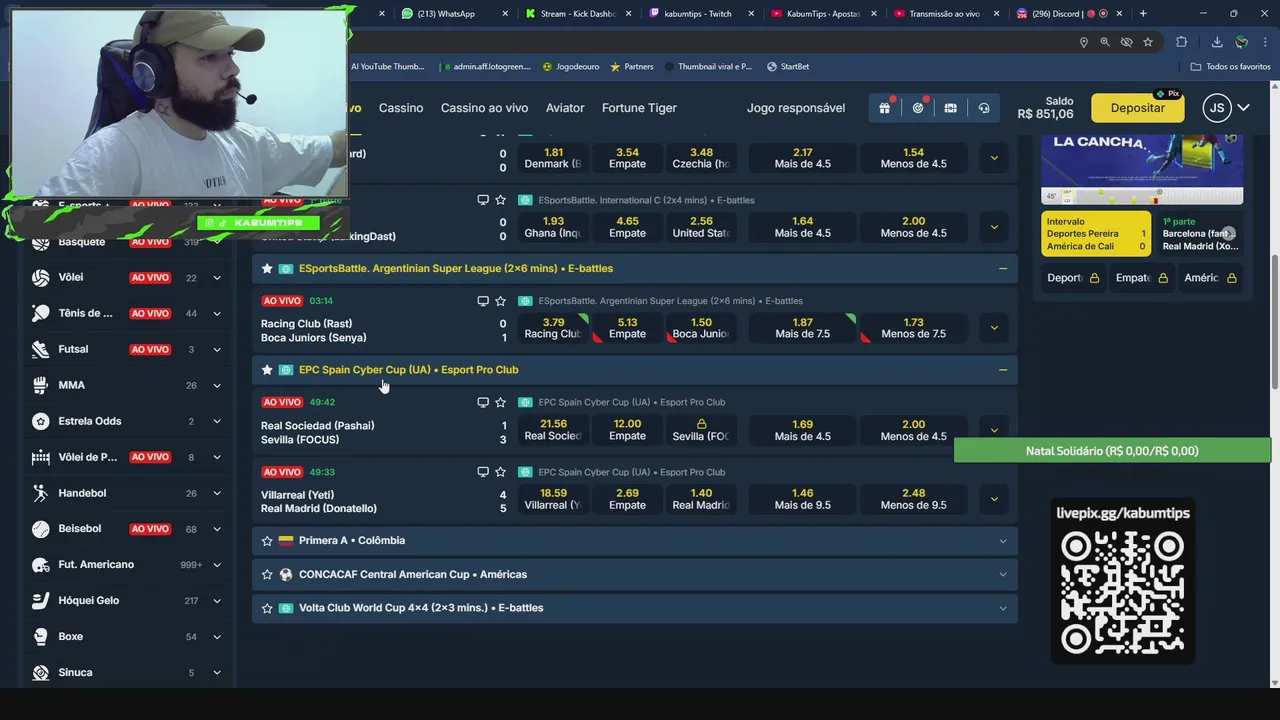Bet 1.40 on Real Madrid

[x=701, y=499]
